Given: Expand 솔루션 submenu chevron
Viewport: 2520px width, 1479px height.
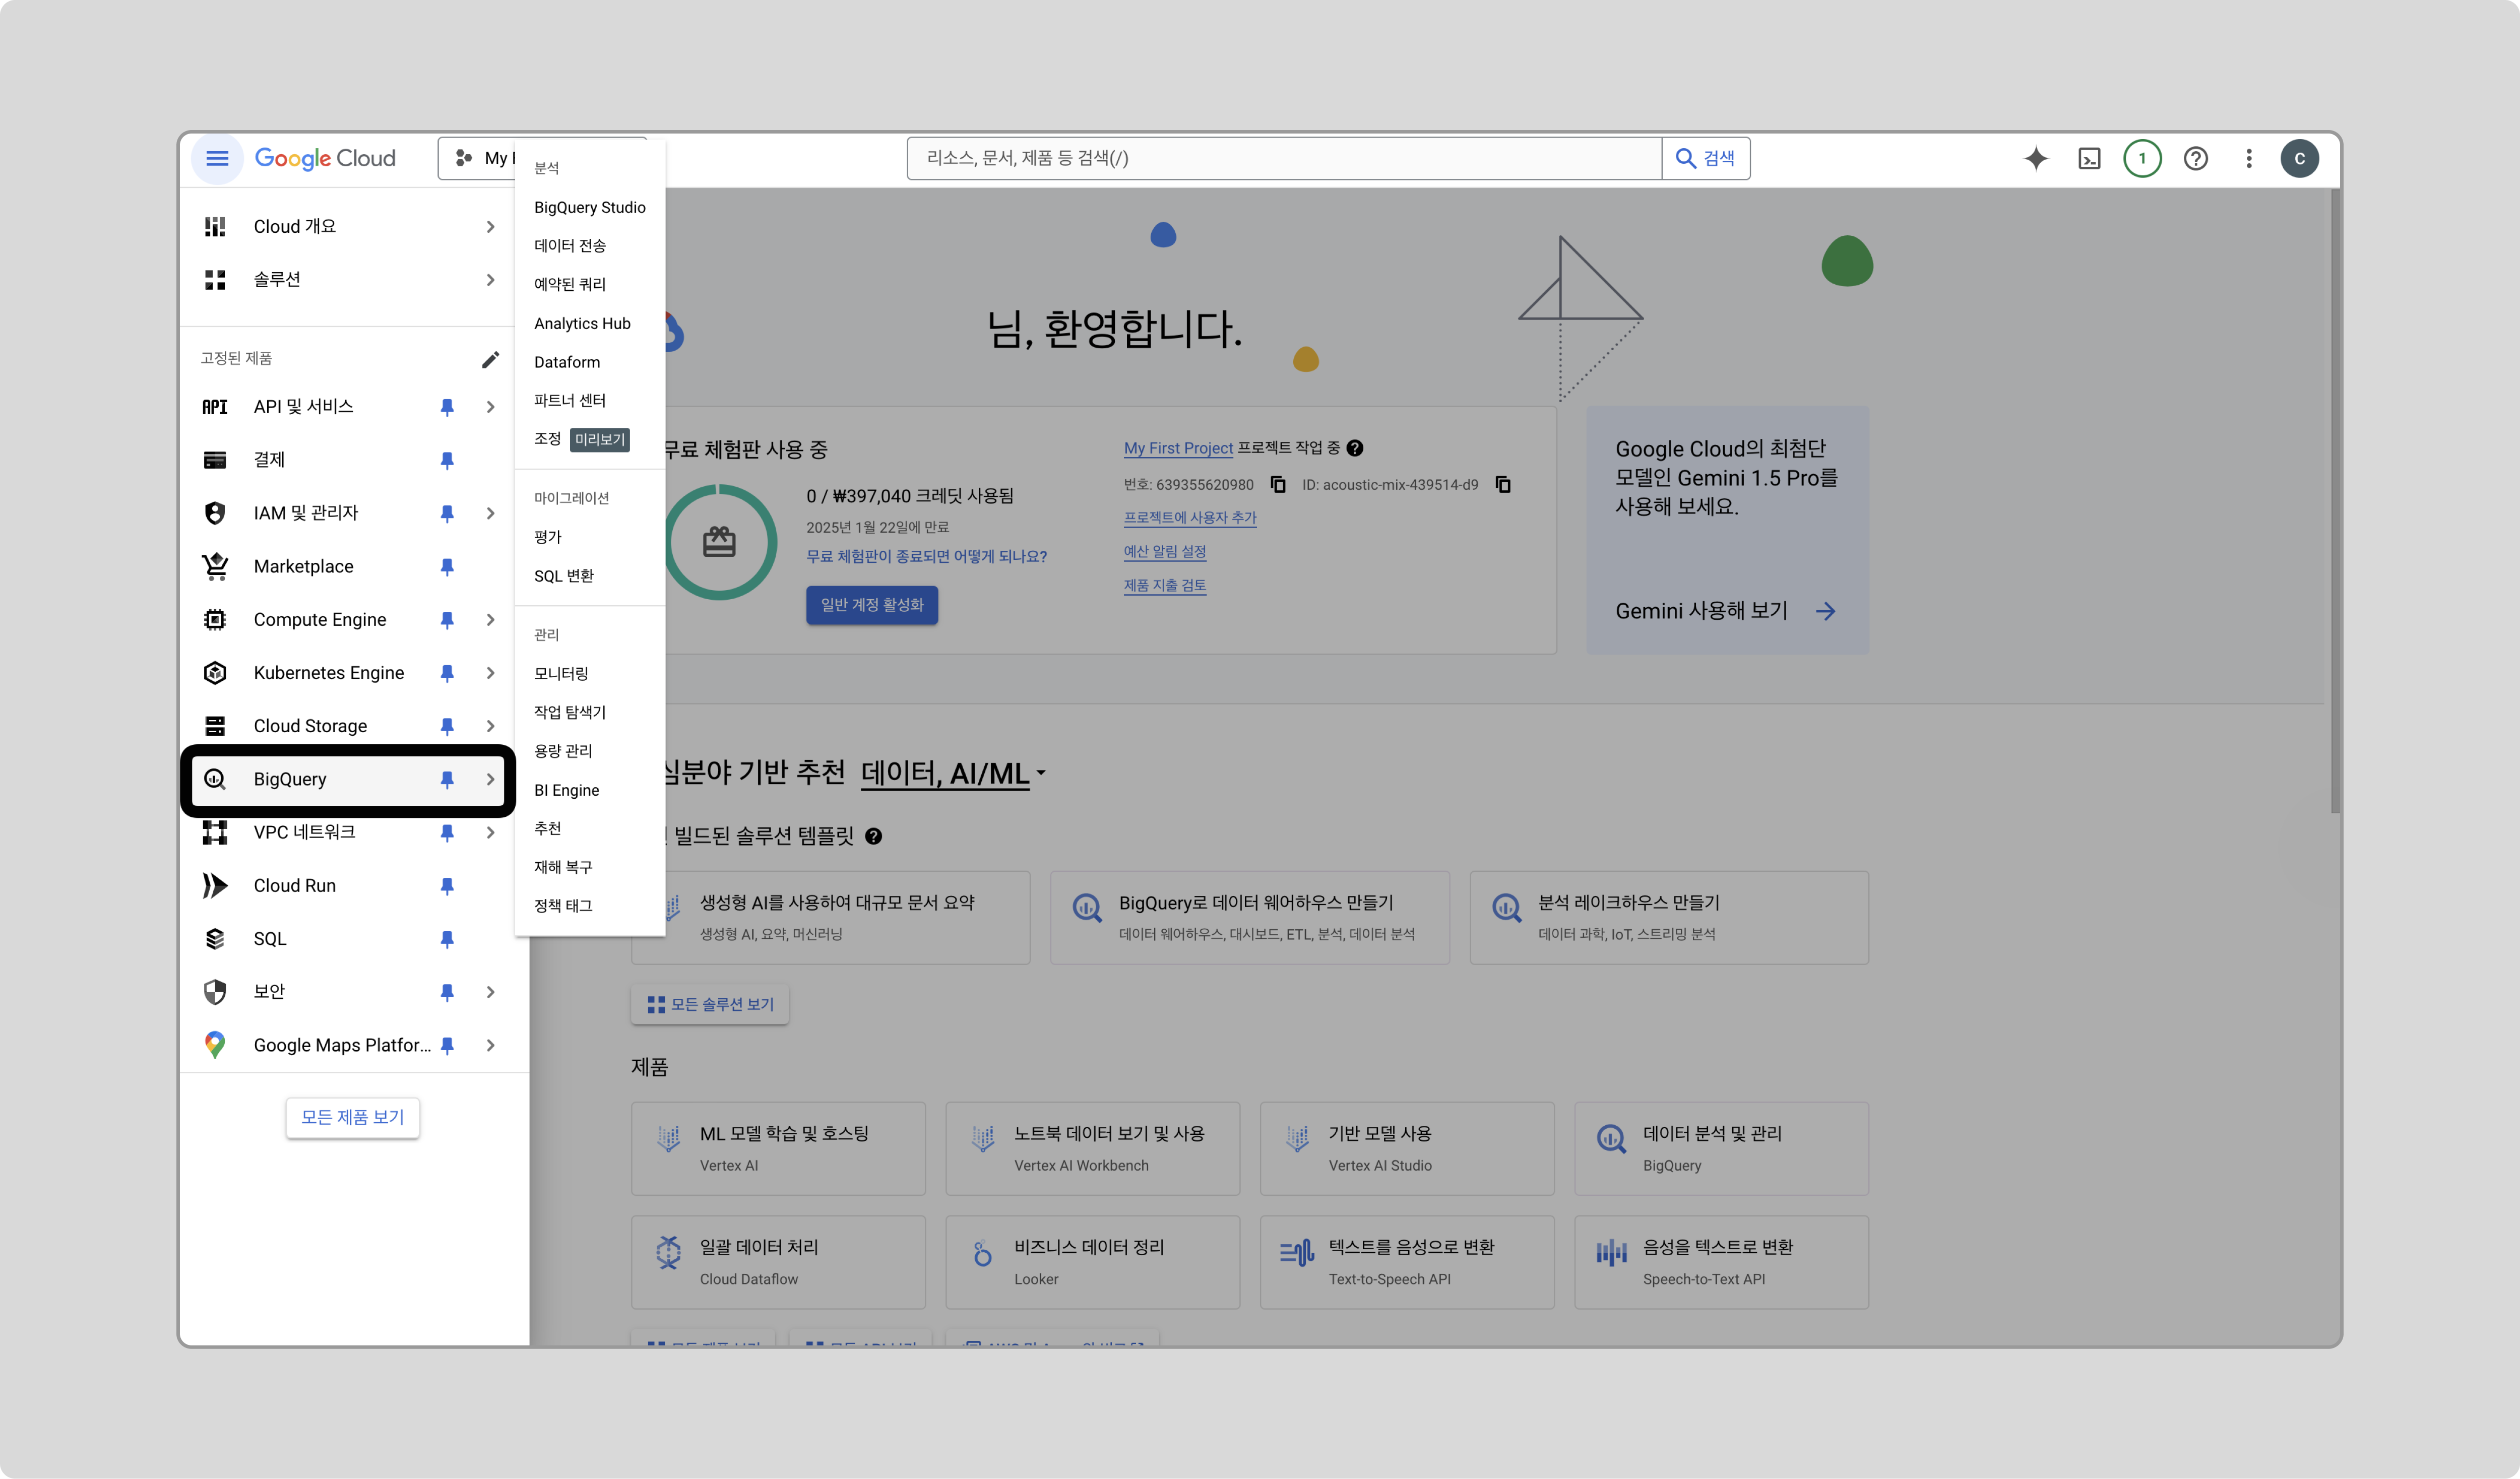Looking at the screenshot, I should (x=490, y=280).
